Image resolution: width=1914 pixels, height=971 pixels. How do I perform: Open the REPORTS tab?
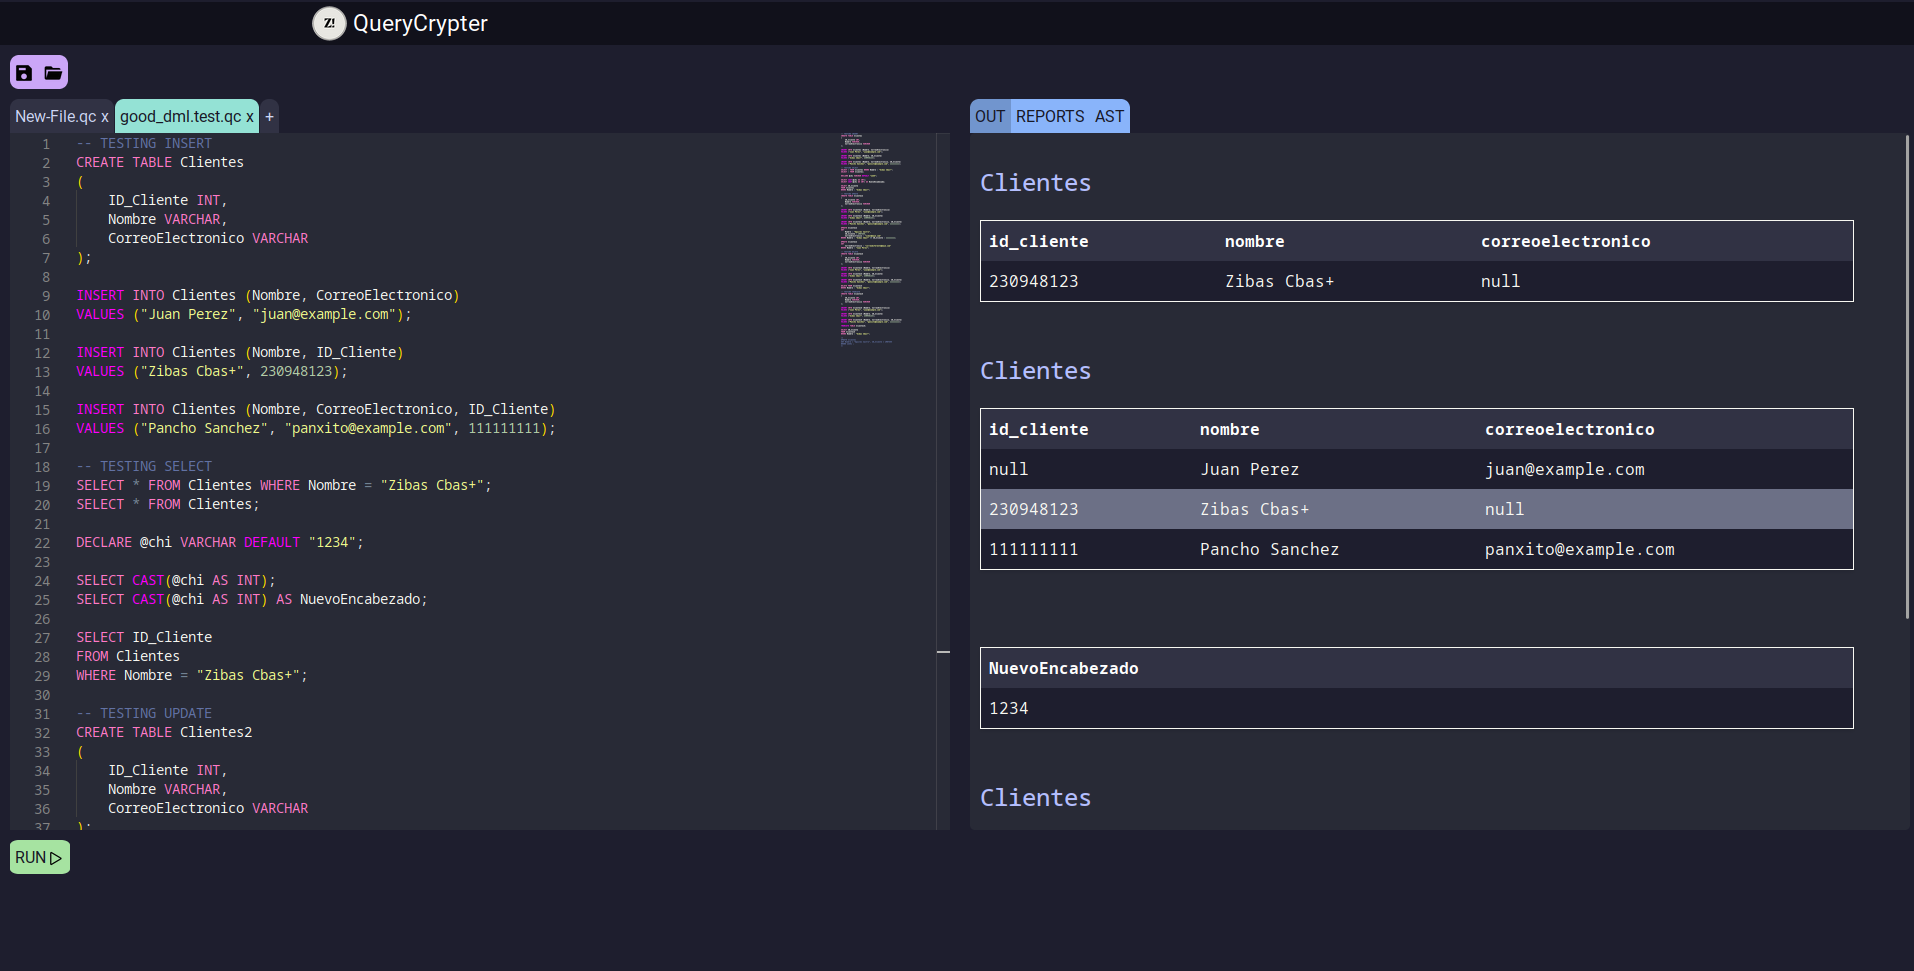(1050, 117)
